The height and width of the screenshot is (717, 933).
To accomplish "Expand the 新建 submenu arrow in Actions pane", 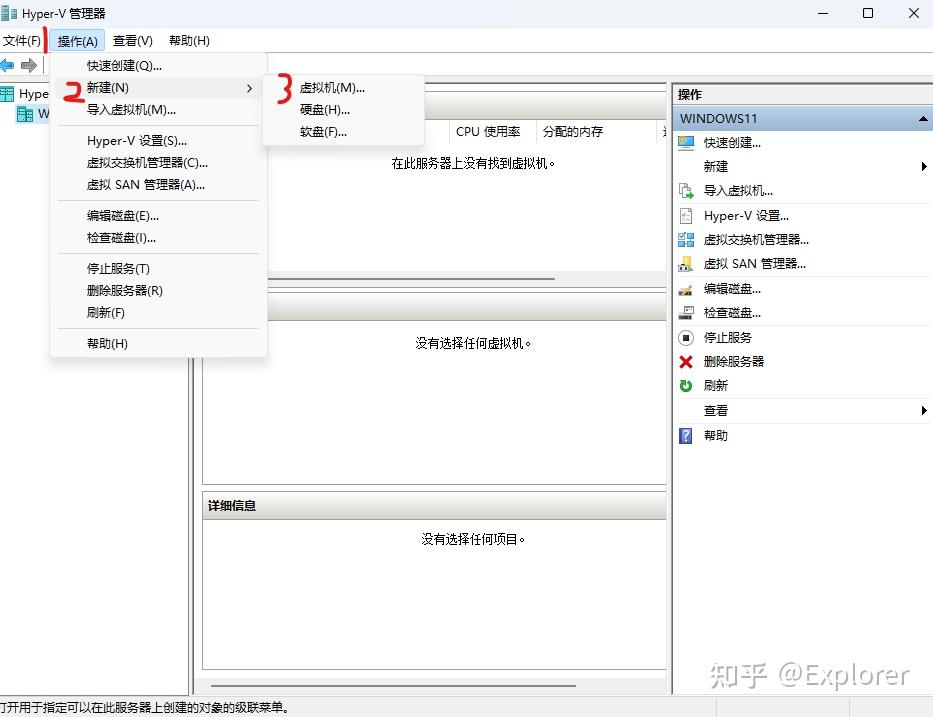I will pos(923,167).
